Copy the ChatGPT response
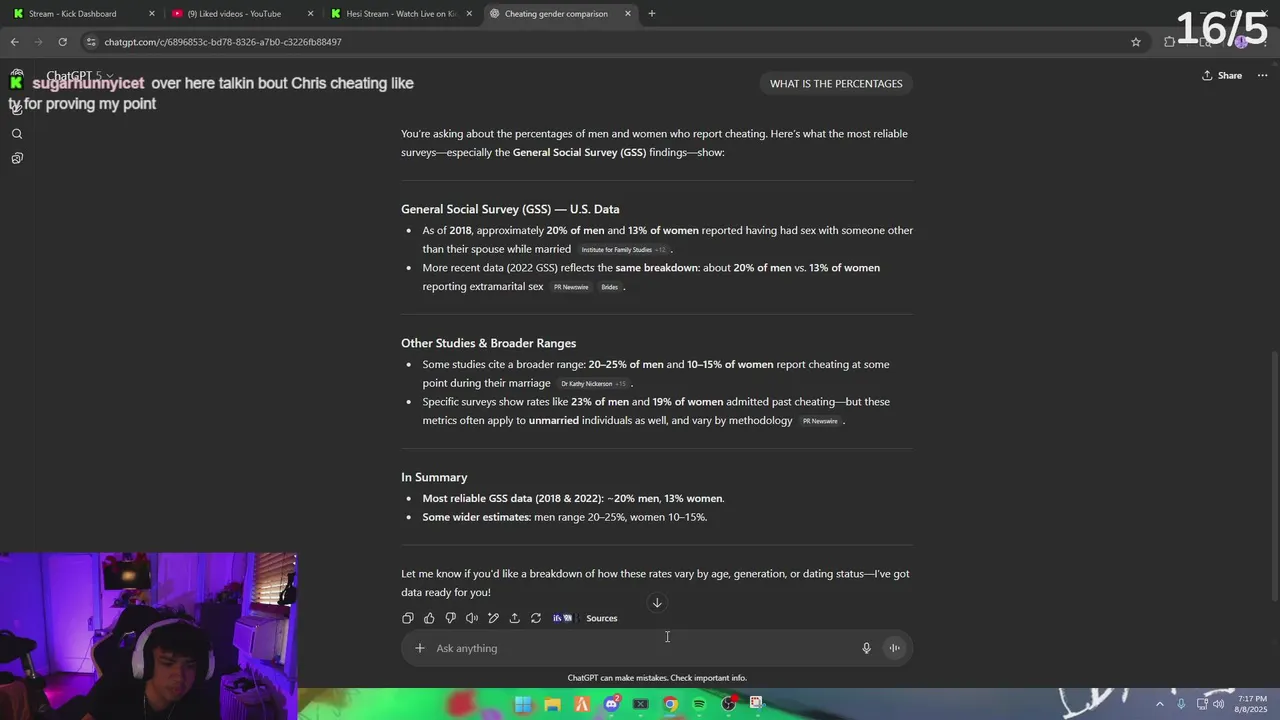Image resolution: width=1280 pixels, height=720 pixels. click(407, 618)
